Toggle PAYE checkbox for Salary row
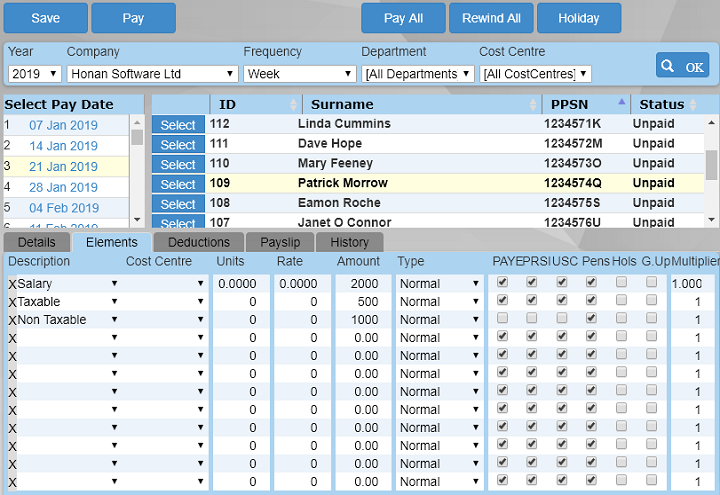 [x=502, y=283]
